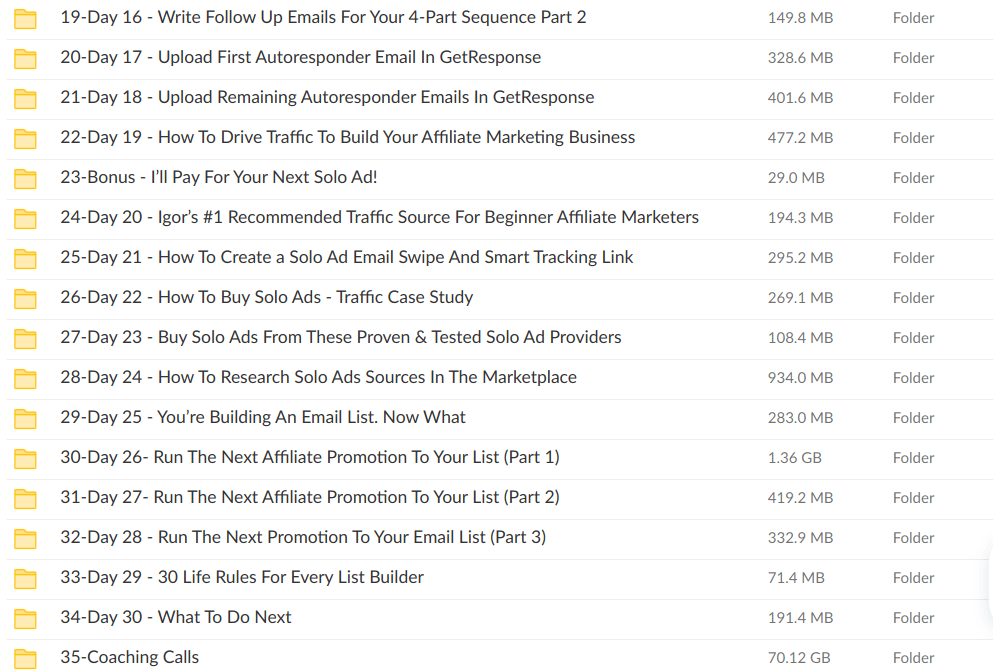The image size is (993, 671).
Task: Open 27-Day 23 Buy Solo Ads folder
Action: click(x=340, y=337)
